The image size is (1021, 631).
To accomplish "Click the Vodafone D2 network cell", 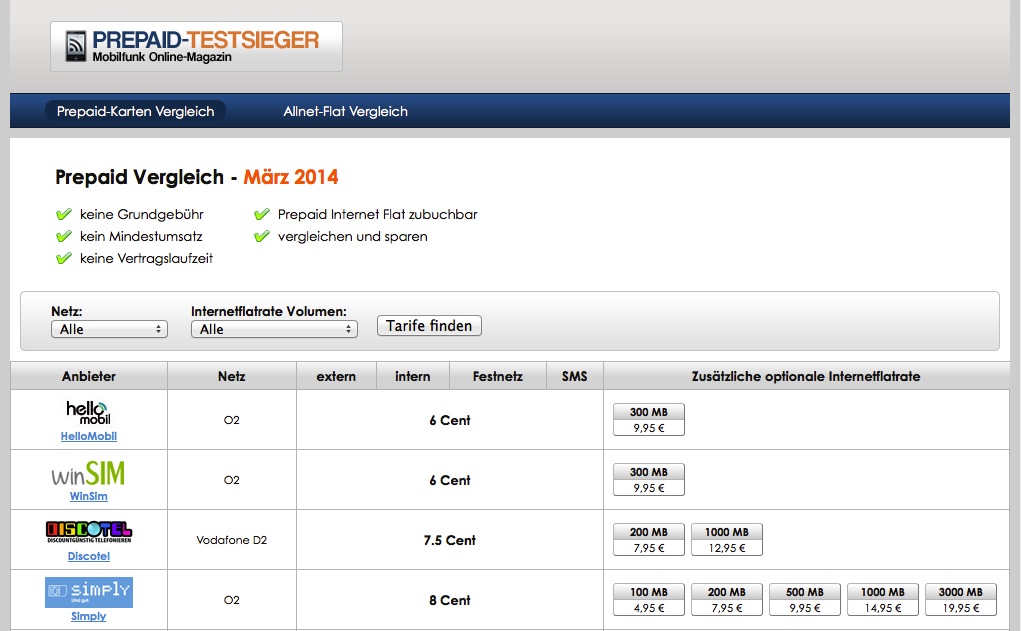I will coord(232,540).
